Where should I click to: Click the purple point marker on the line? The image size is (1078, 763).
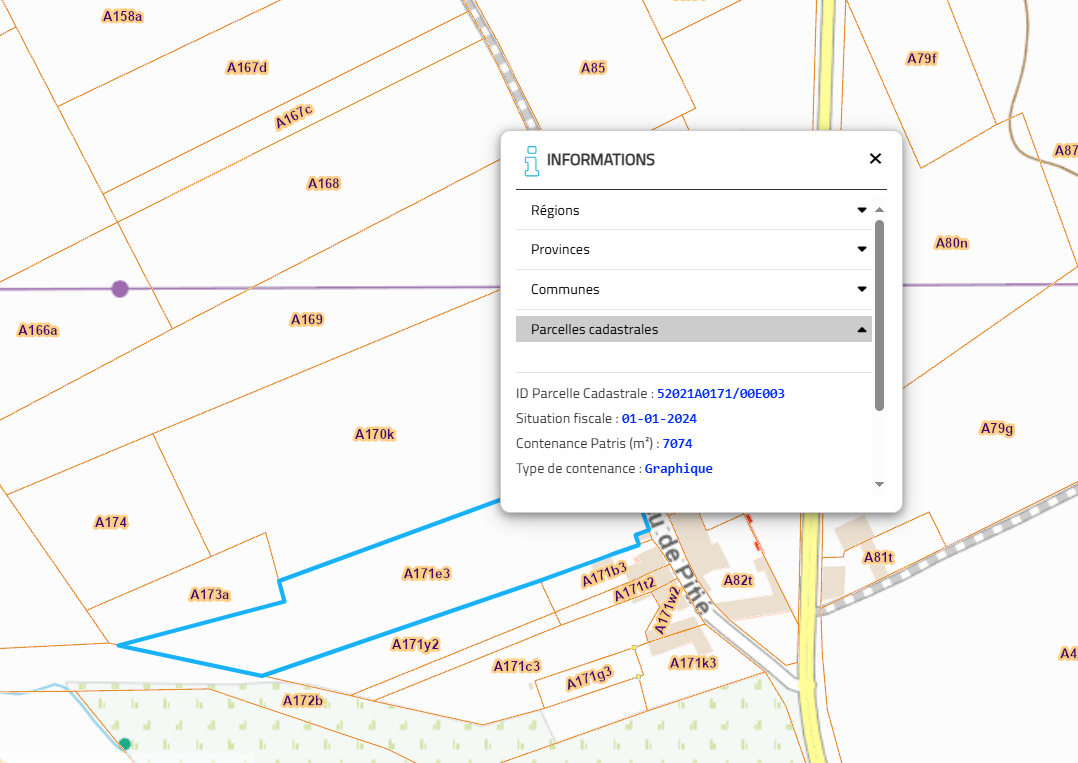coord(120,289)
